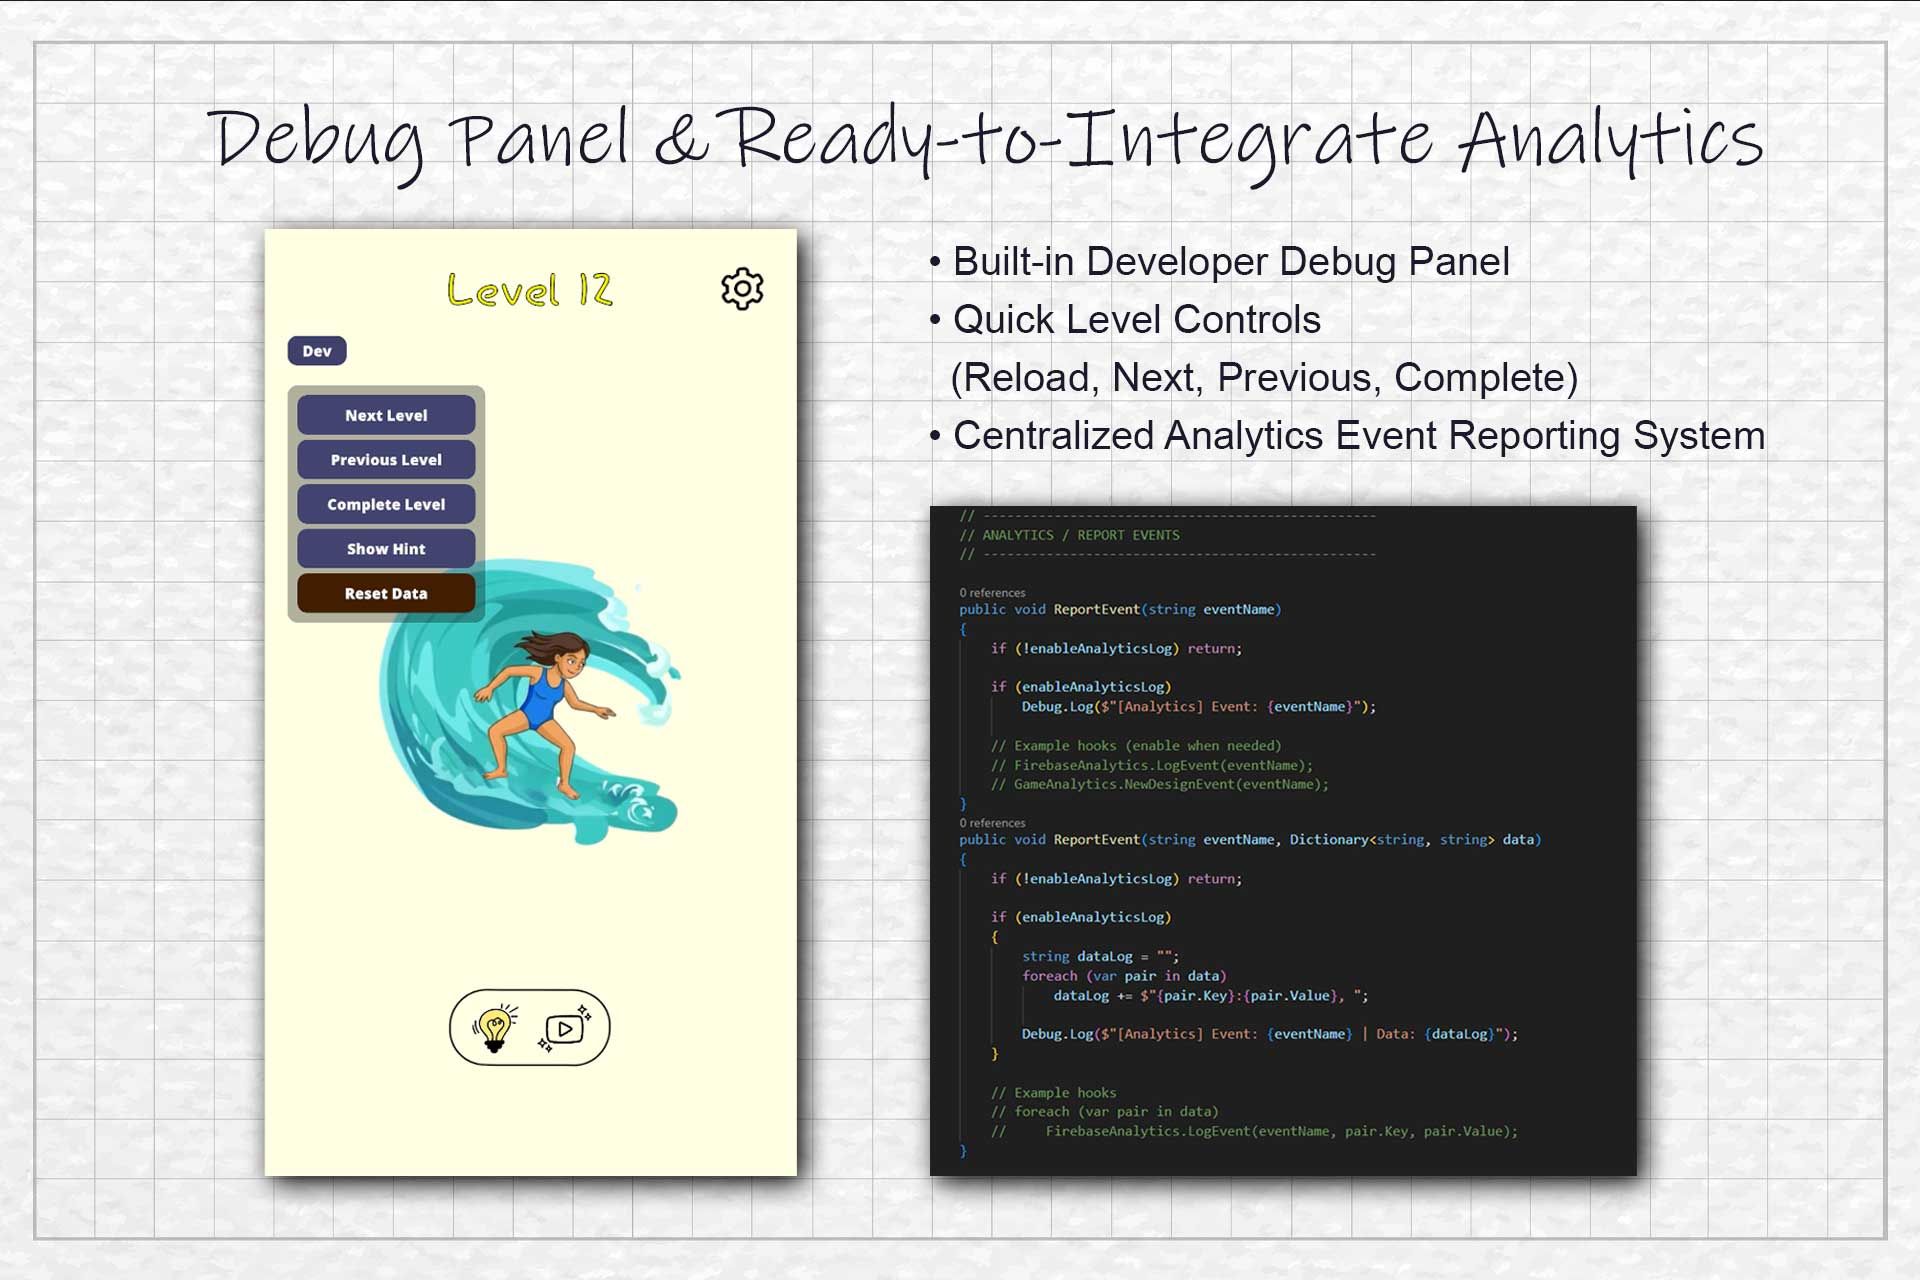This screenshot has height=1280, width=1920.
Task: Click the 'Centralized Analytics Event Reporting System' bullet
Action: click(1358, 436)
